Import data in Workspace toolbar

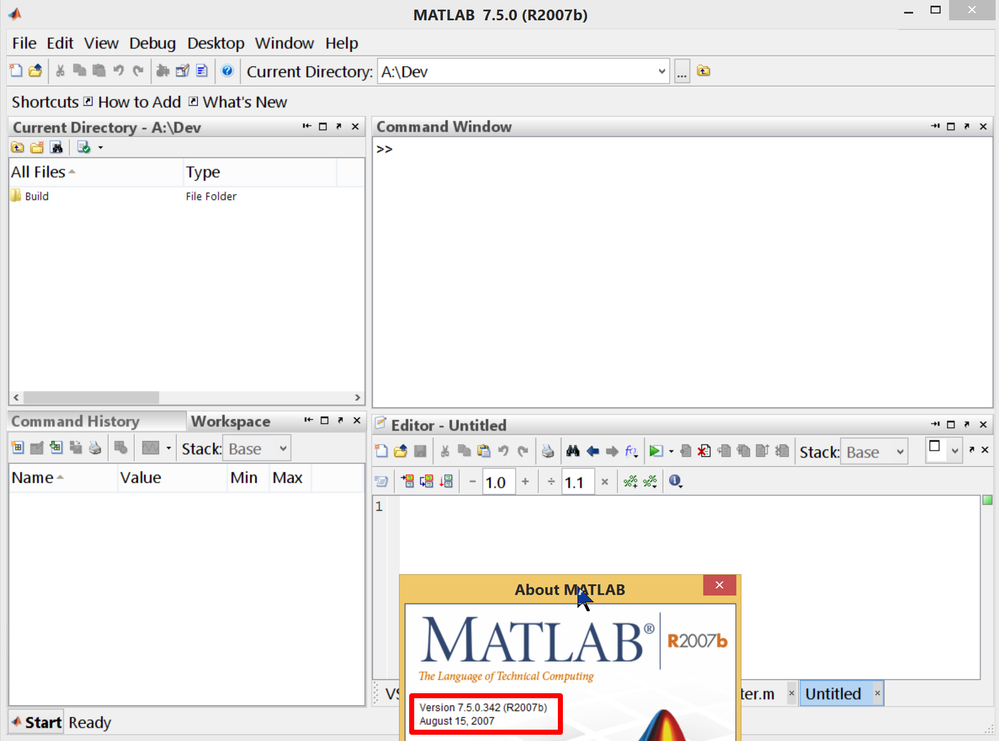(x=56, y=448)
